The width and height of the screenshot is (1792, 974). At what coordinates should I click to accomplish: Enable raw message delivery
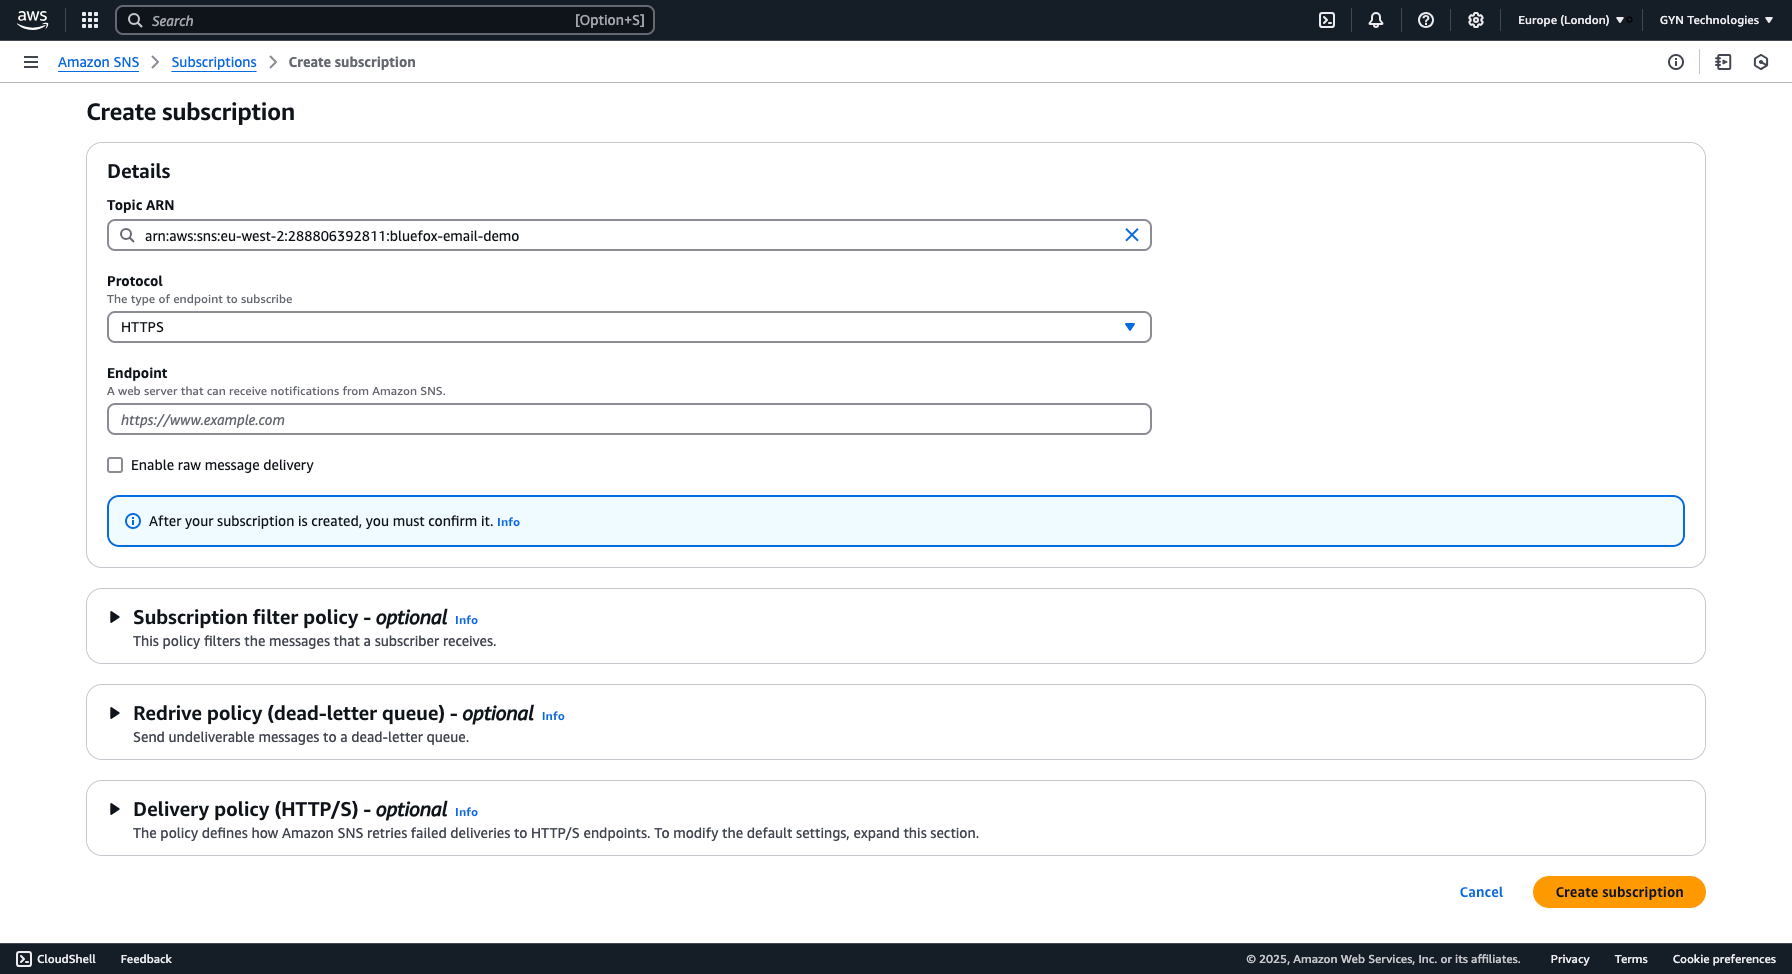[115, 464]
